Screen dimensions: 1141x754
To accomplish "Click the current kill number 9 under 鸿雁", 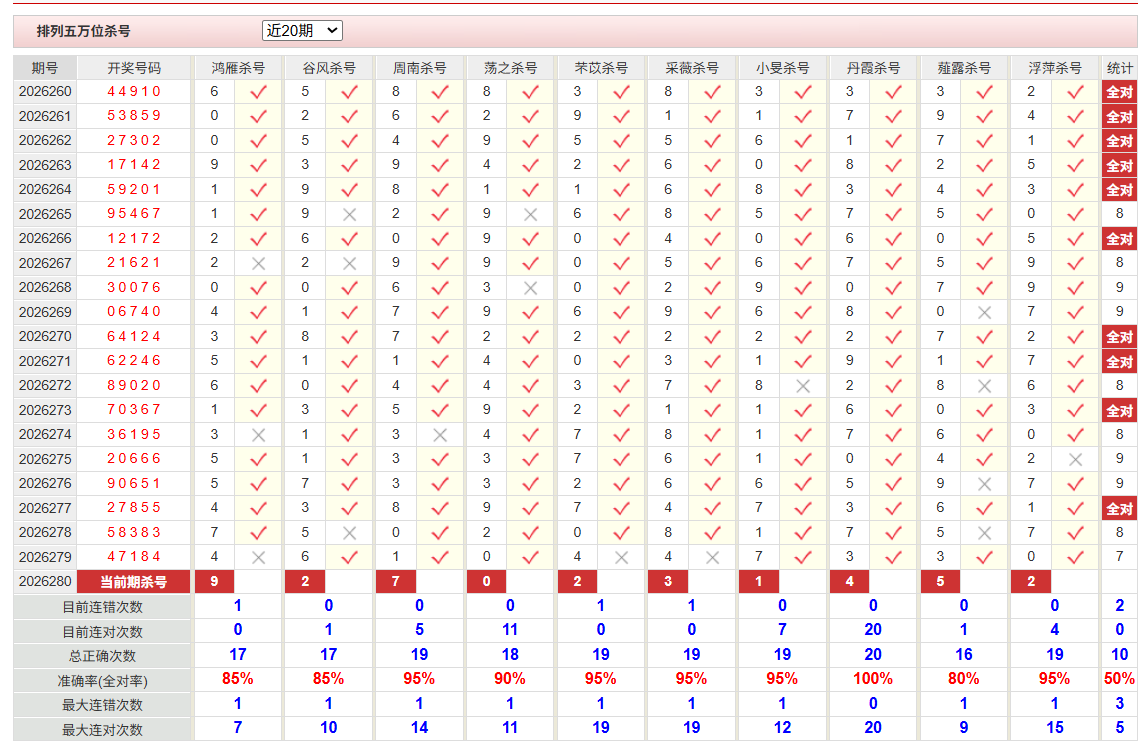I will (x=214, y=582).
